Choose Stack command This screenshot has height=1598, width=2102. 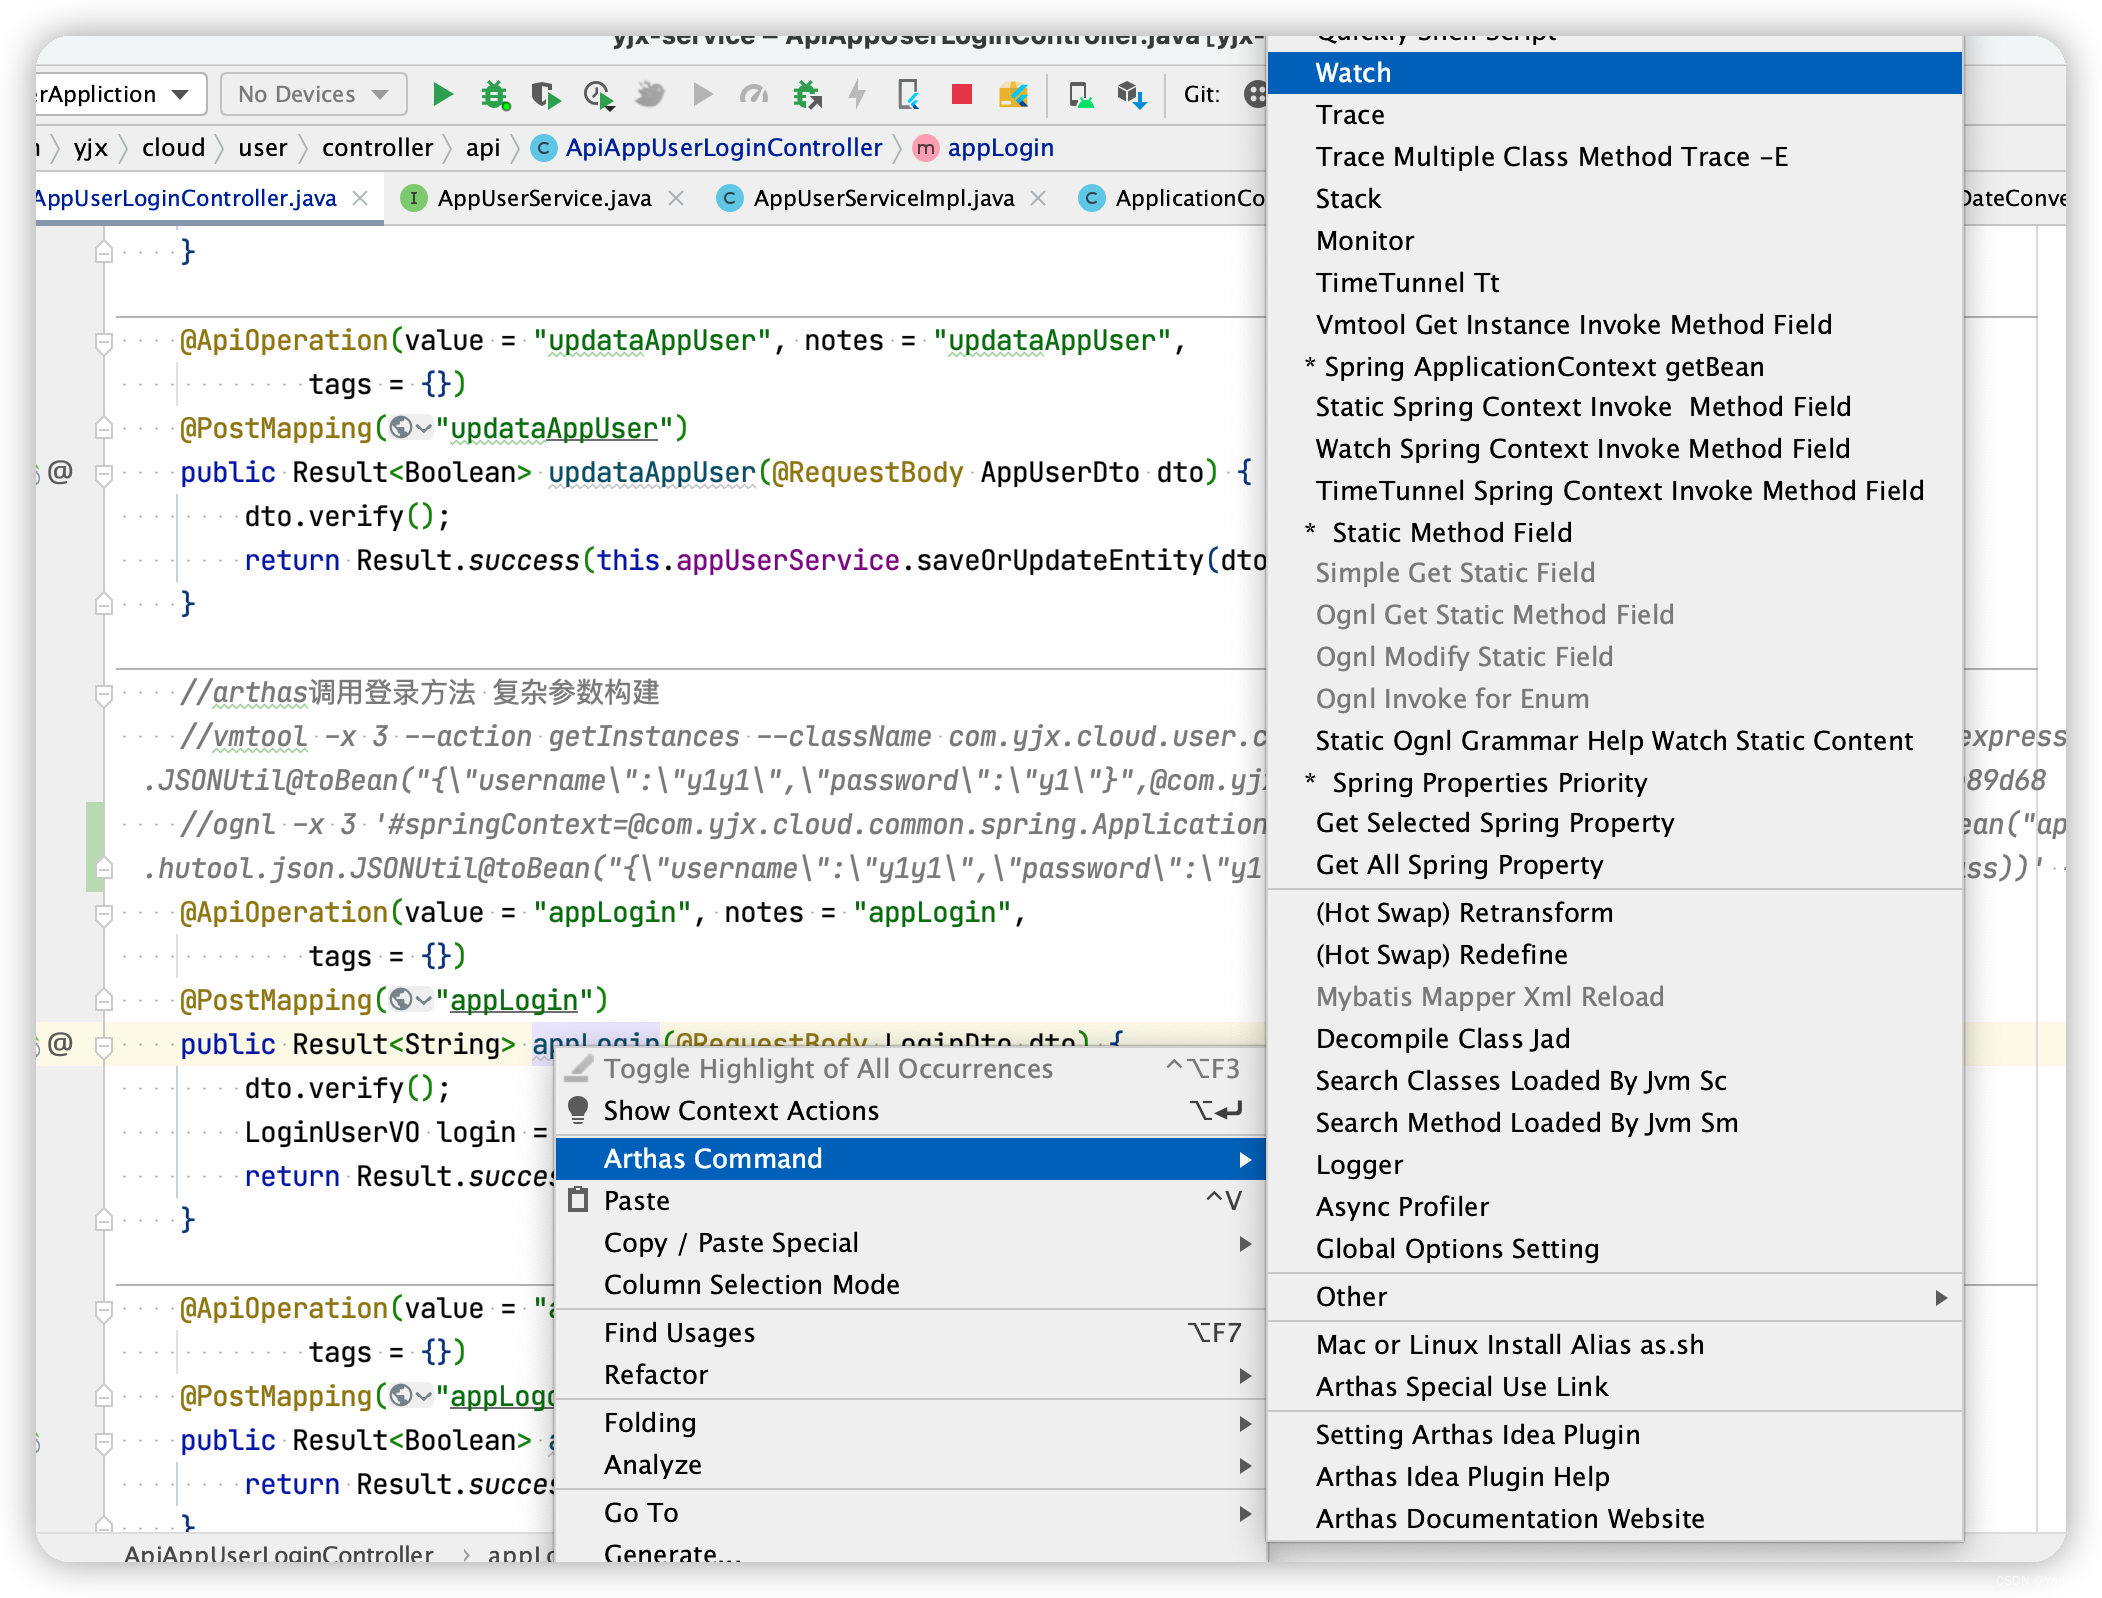tap(1614, 199)
